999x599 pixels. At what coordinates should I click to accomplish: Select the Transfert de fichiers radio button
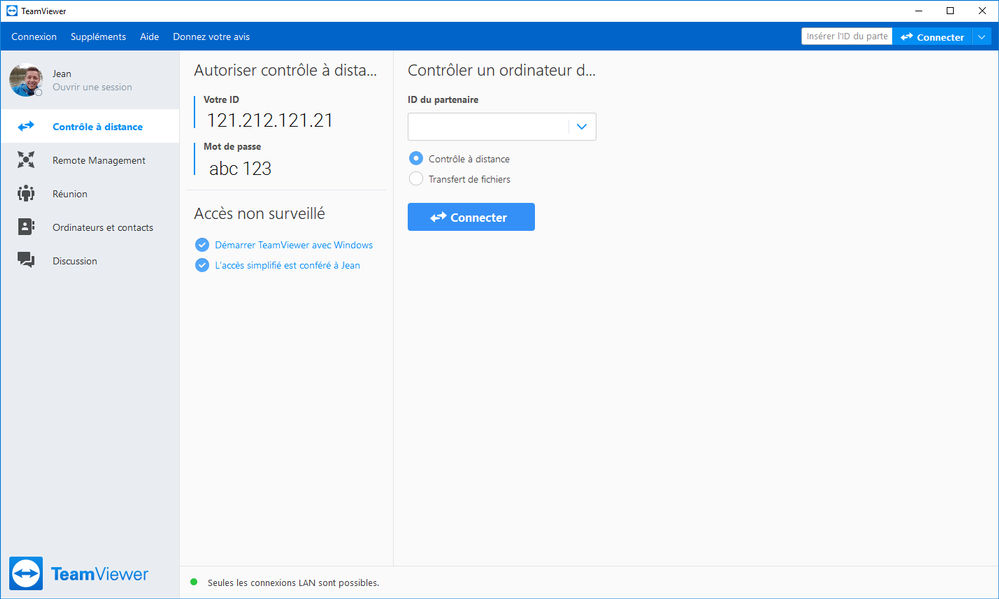tap(416, 178)
